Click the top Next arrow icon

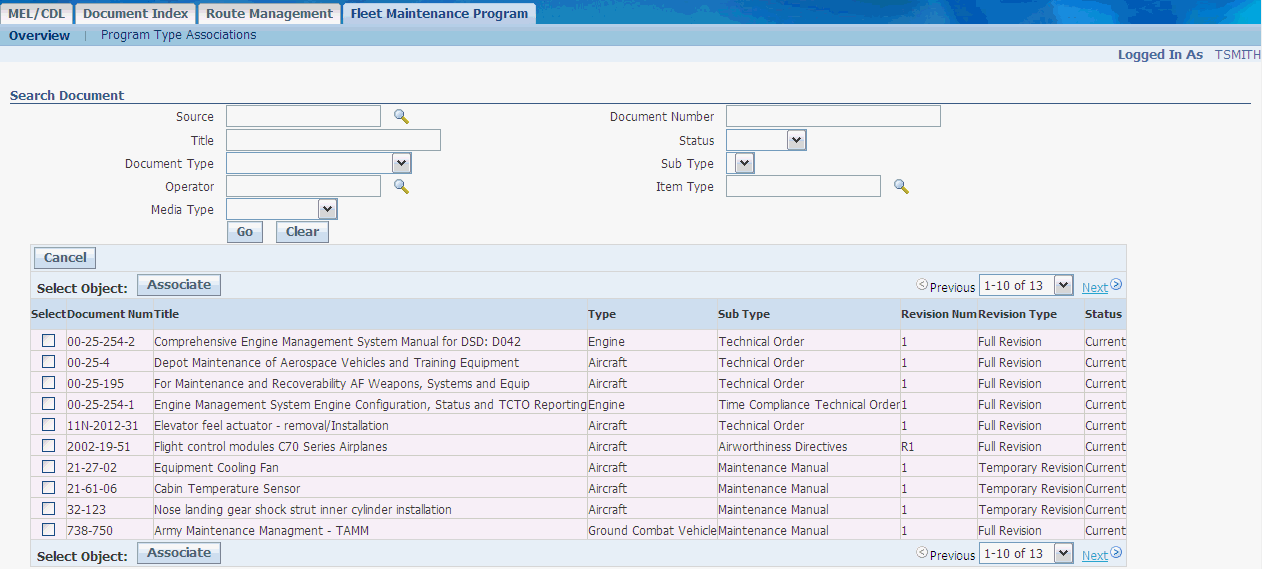click(x=1116, y=285)
